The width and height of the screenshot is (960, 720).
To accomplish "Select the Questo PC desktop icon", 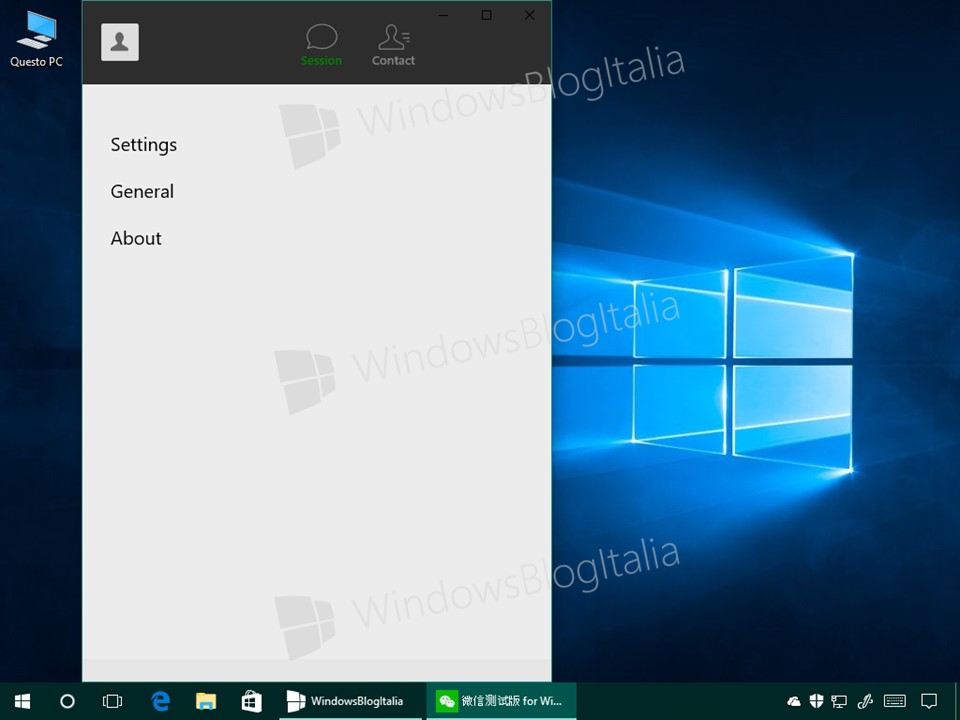I will tap(36, 39).
